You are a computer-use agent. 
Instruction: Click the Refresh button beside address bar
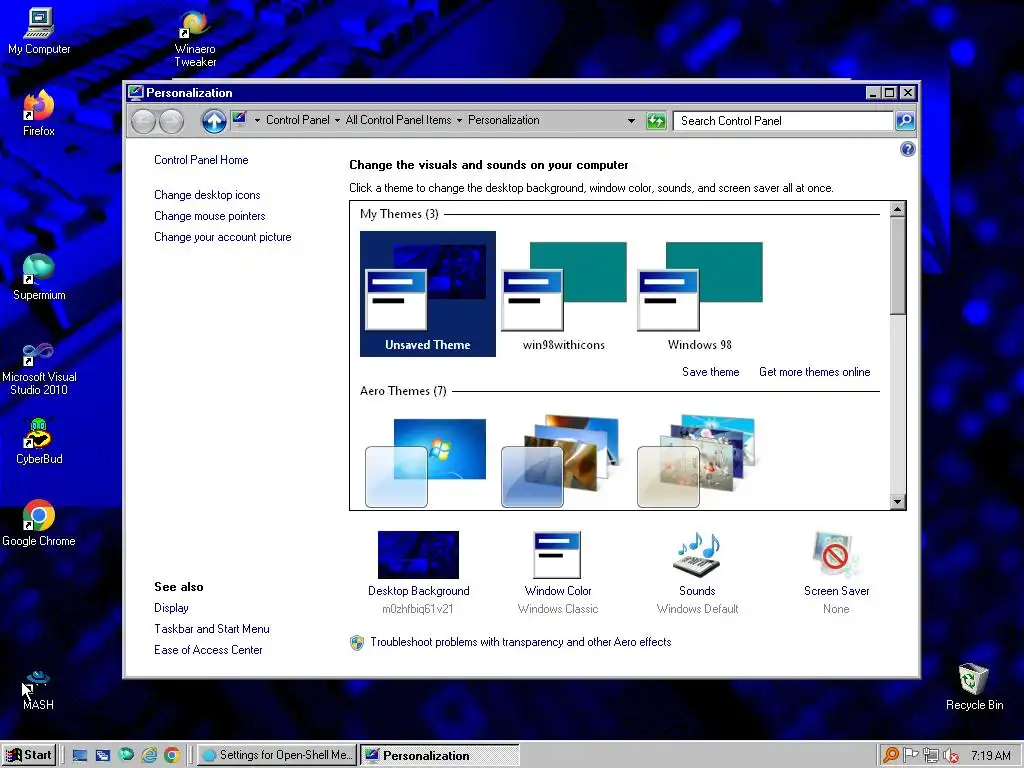pos(656,121)
